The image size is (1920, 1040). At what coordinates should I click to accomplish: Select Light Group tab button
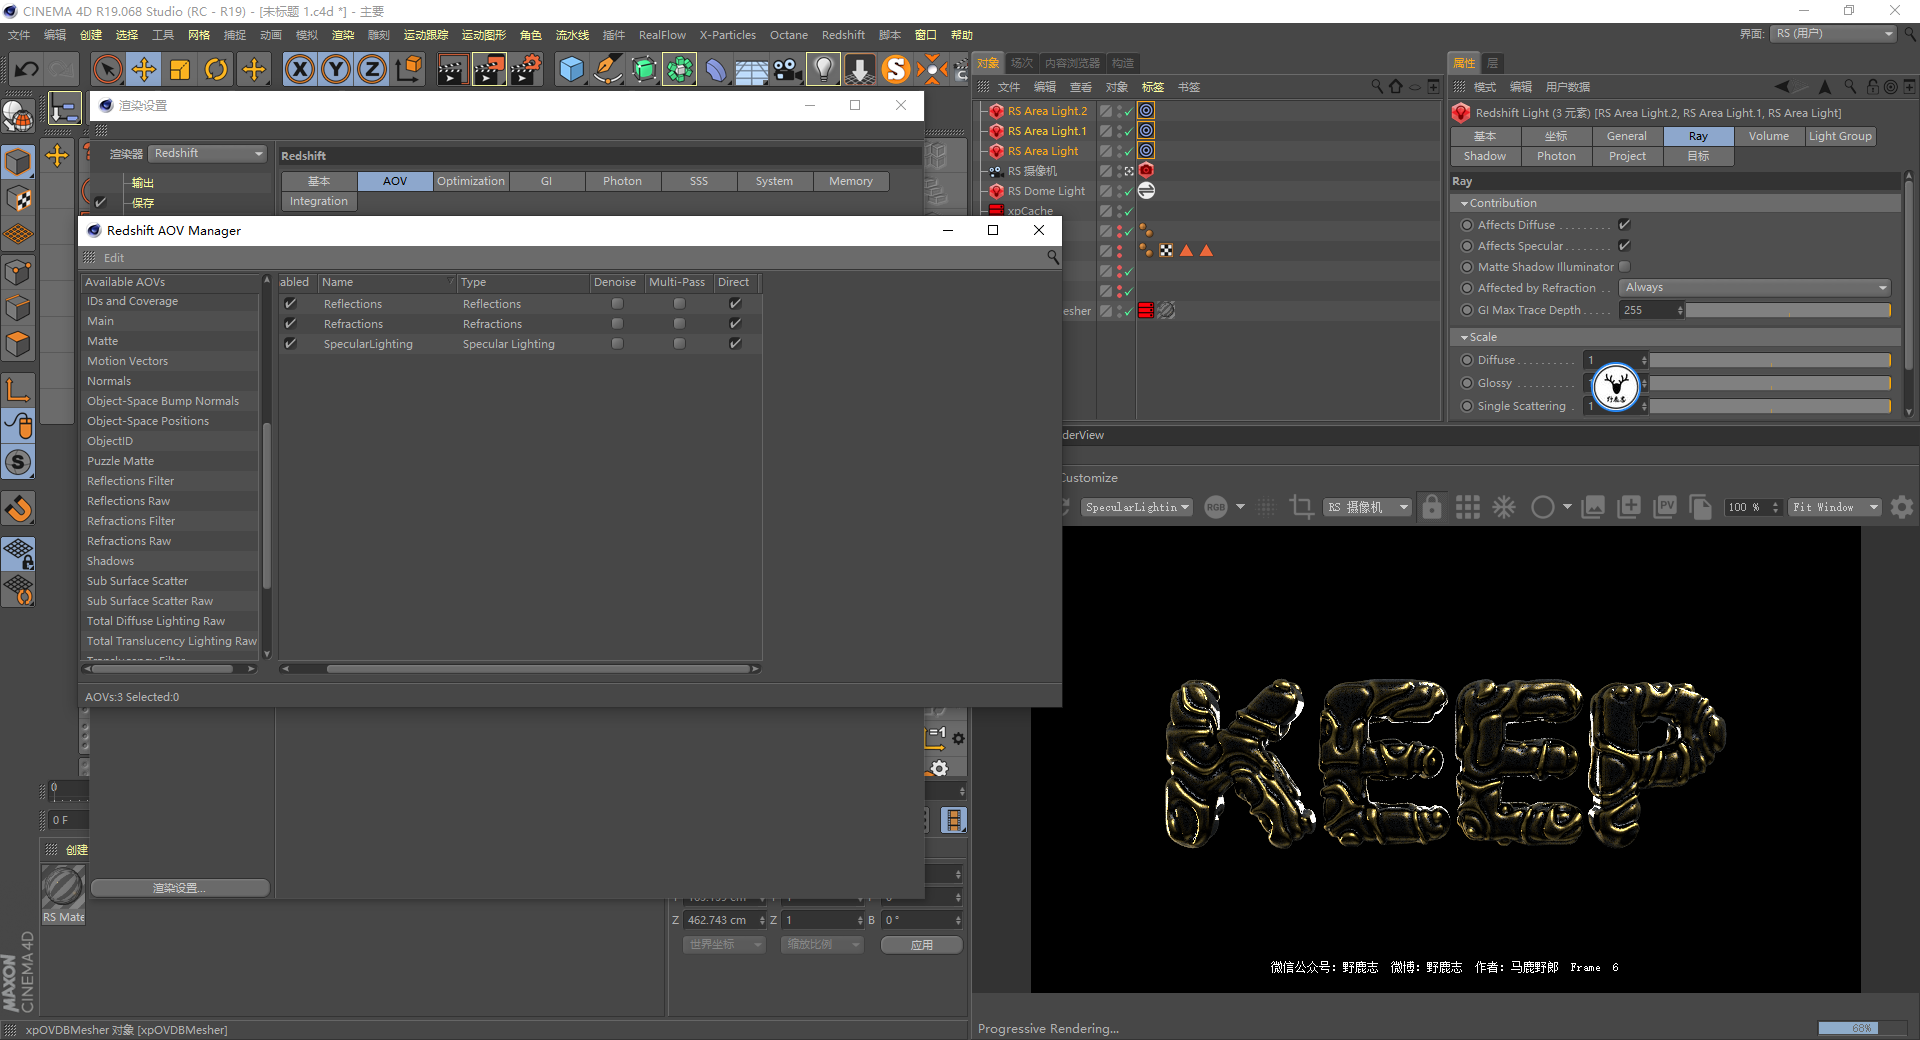tap(1840, 136)
